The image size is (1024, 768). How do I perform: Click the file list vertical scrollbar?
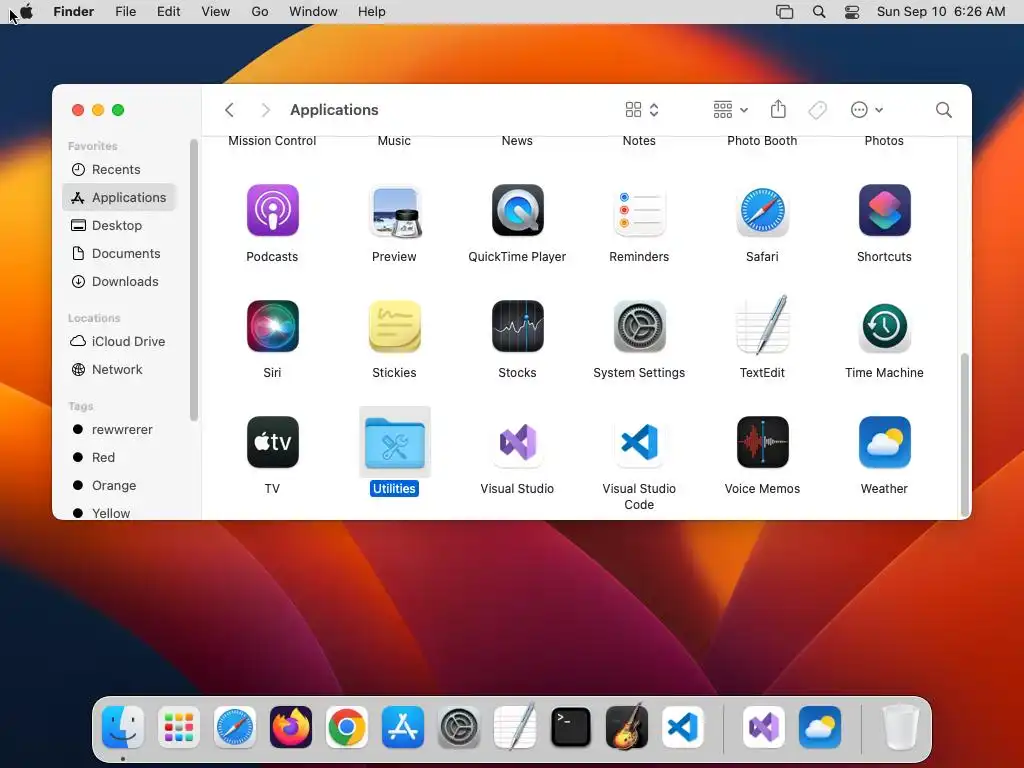click(x=965, y=434)
